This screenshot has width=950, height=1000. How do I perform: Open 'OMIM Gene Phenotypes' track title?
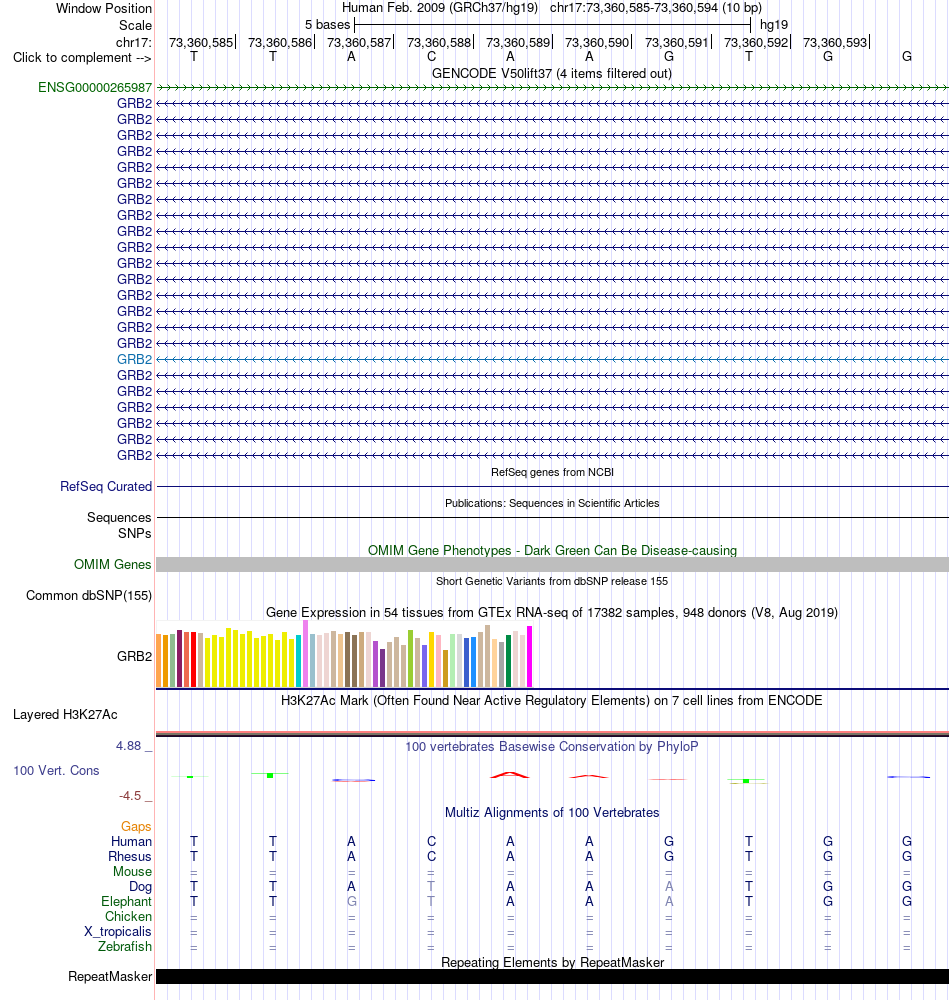click(x=552, y=550)
